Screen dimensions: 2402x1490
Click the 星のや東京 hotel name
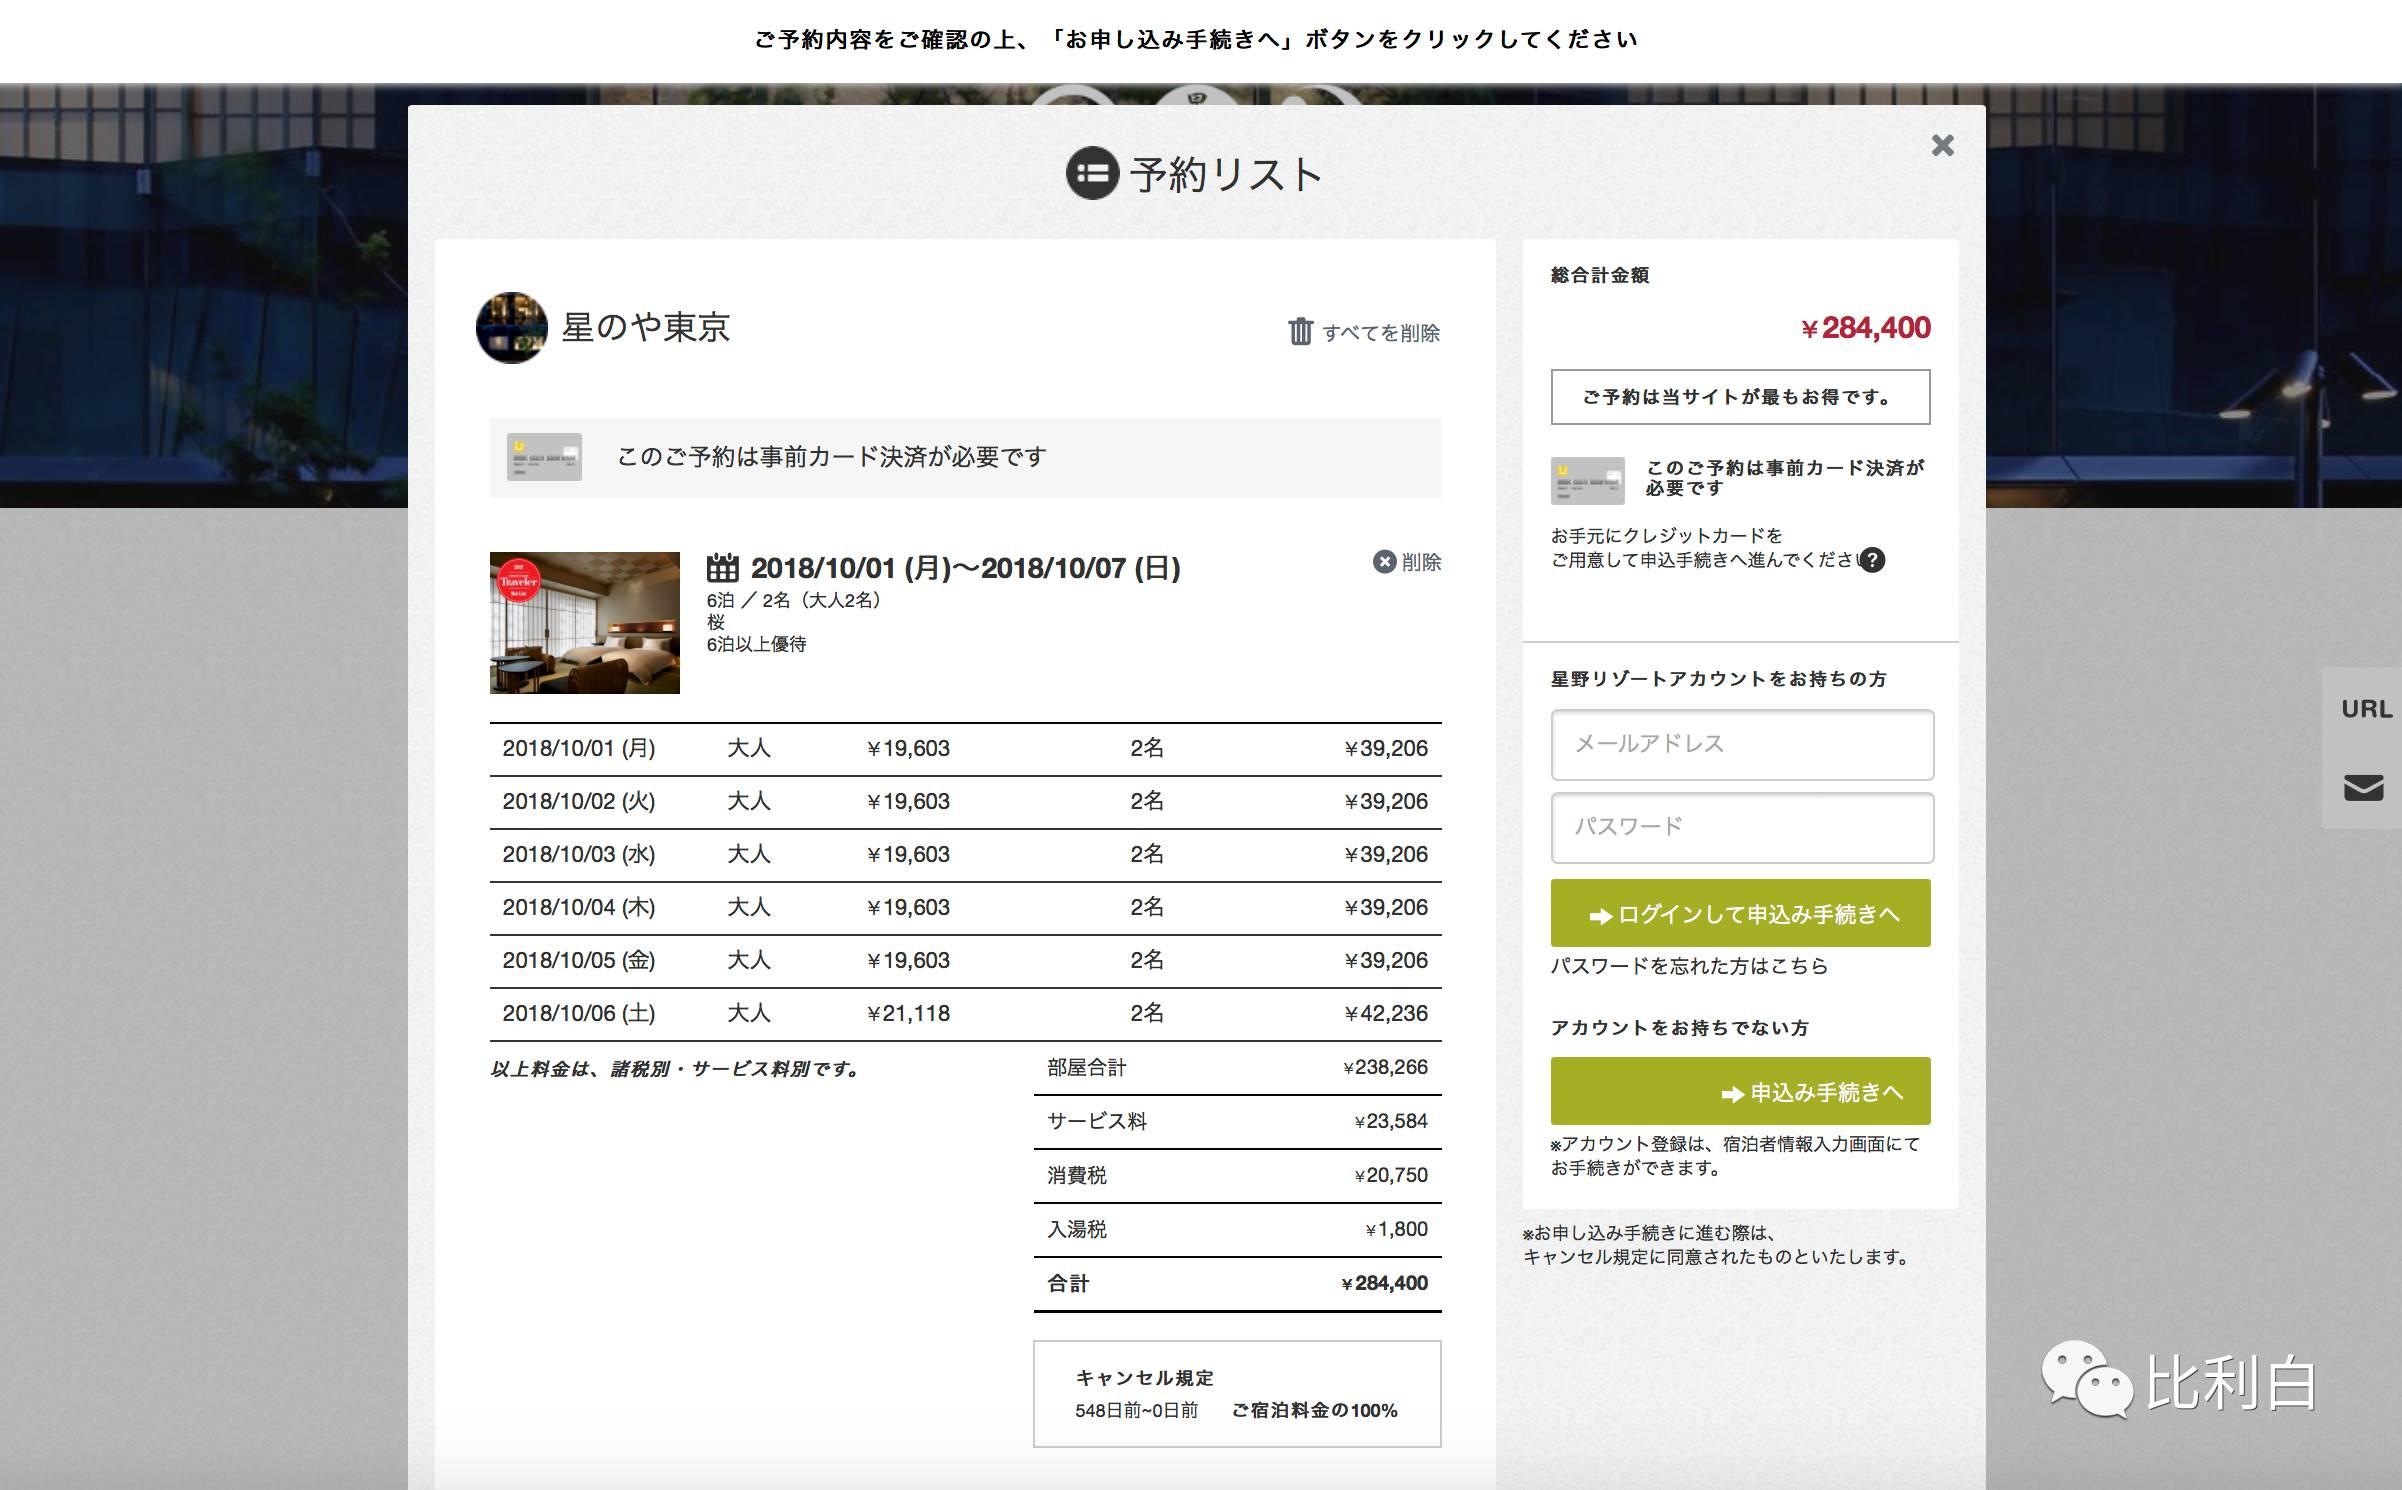(646, 327)
